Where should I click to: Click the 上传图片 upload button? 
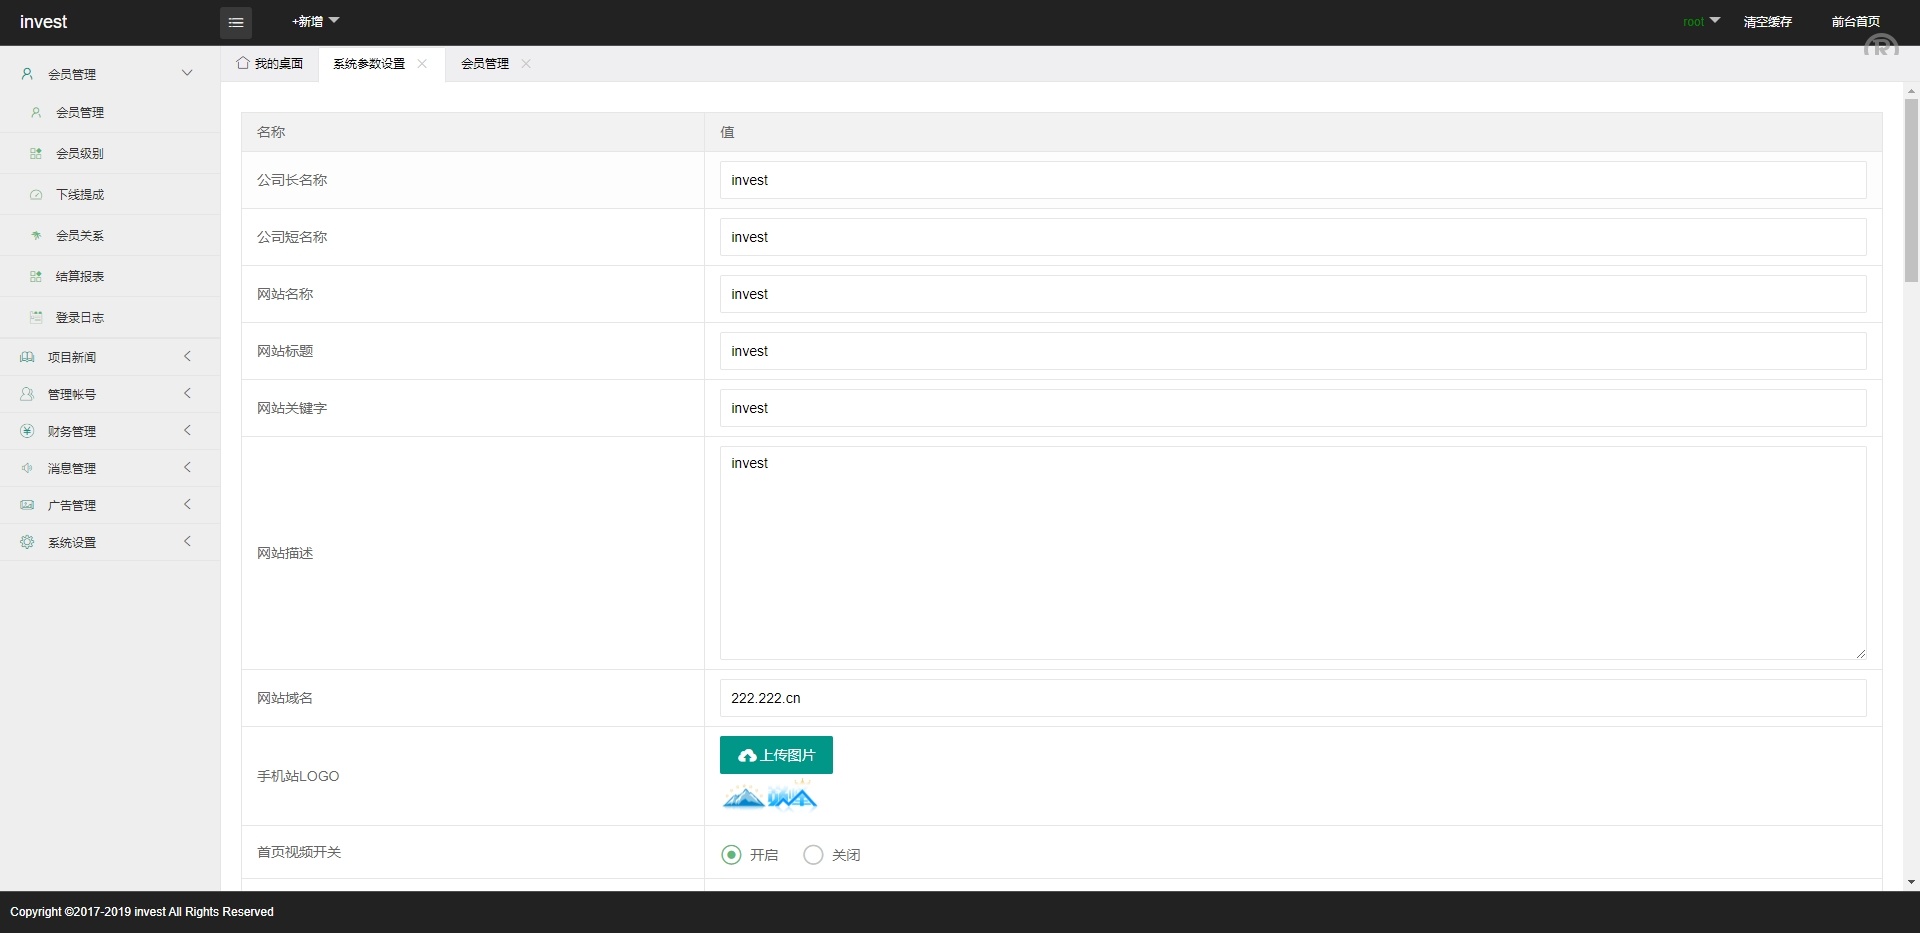(x=776, y=755)
